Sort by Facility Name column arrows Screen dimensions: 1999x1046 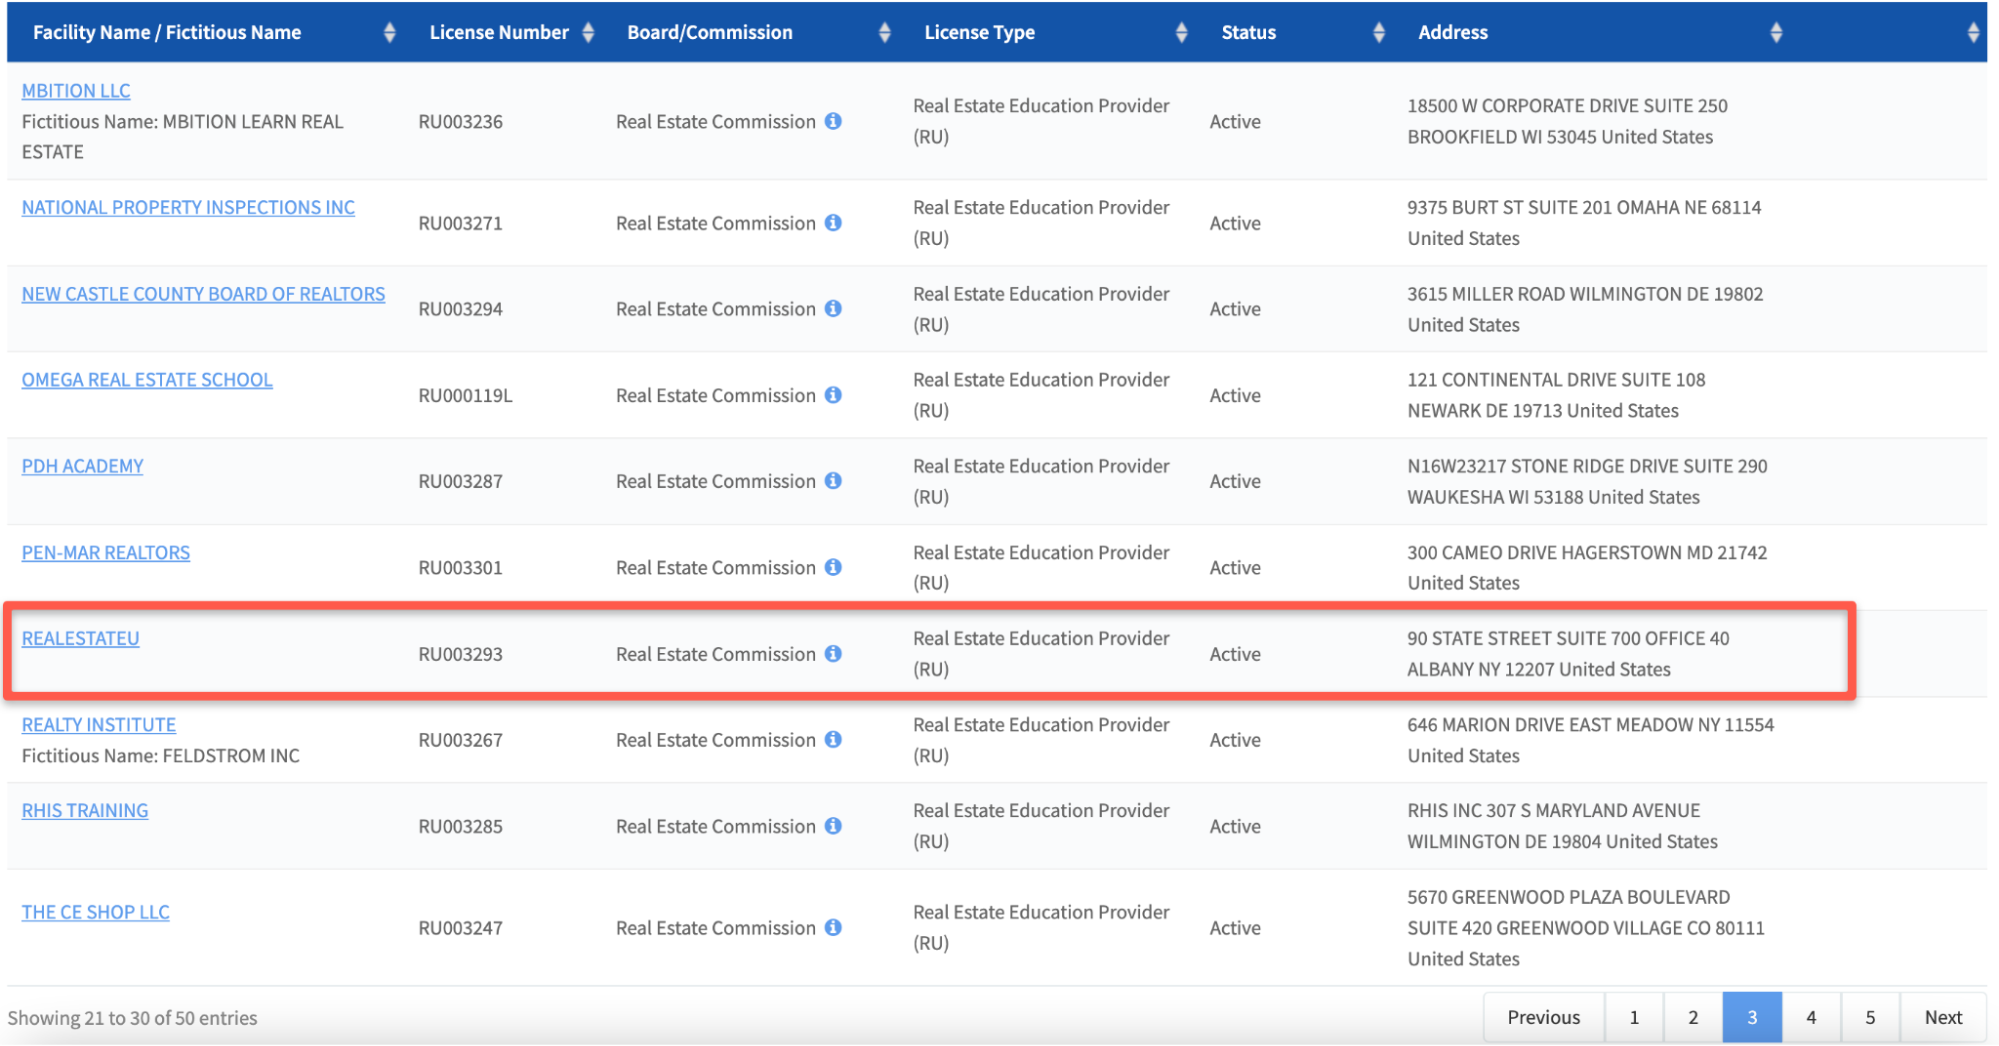(x=389, y=32)
